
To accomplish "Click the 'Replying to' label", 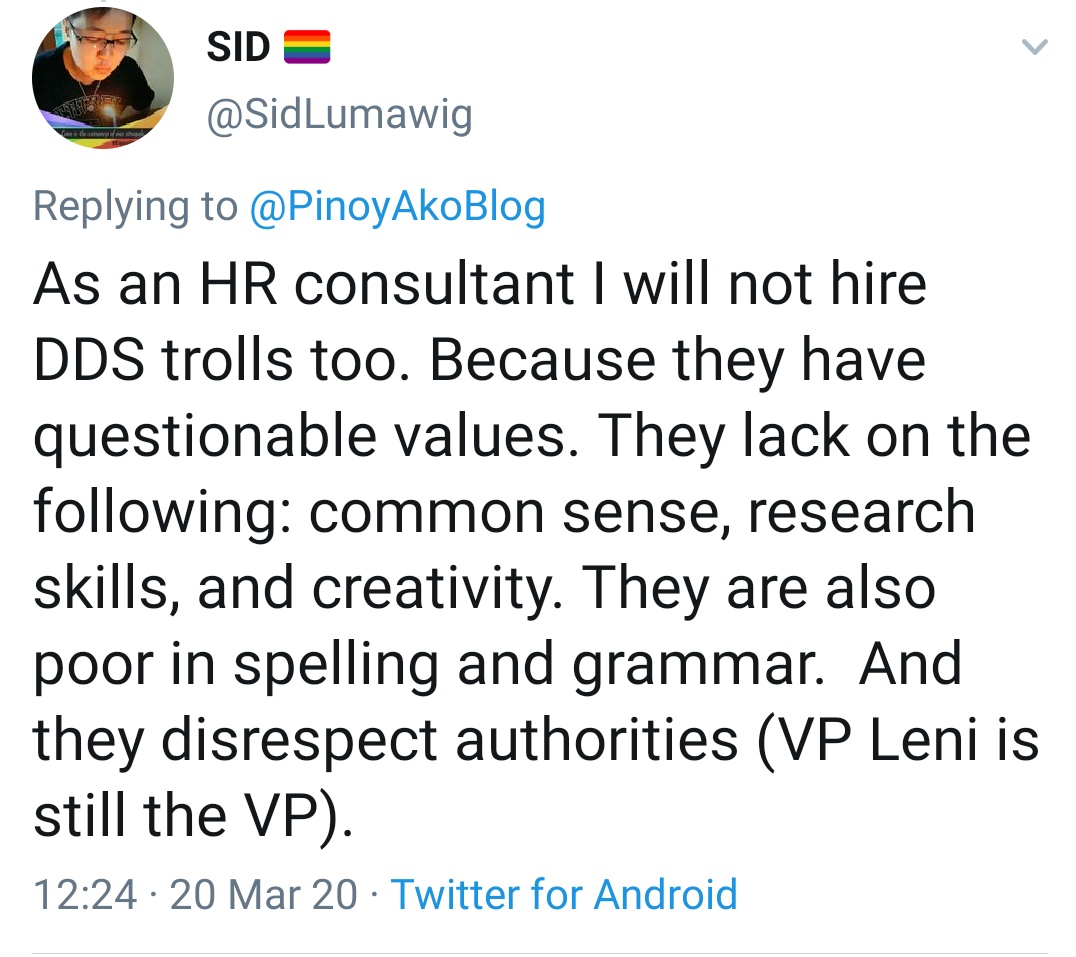I will (x=135, y=206).
